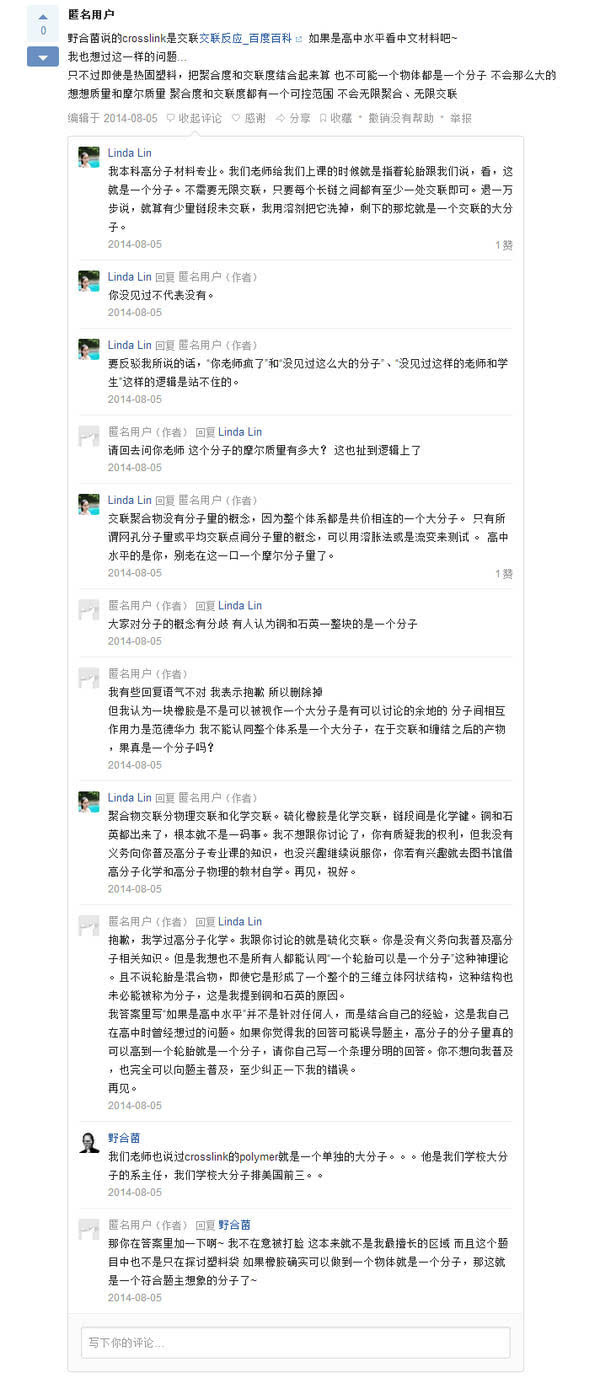Downvote the answer with the down arrow
600x1378 pixels.
pyautogui.click(x=43, y=57)
